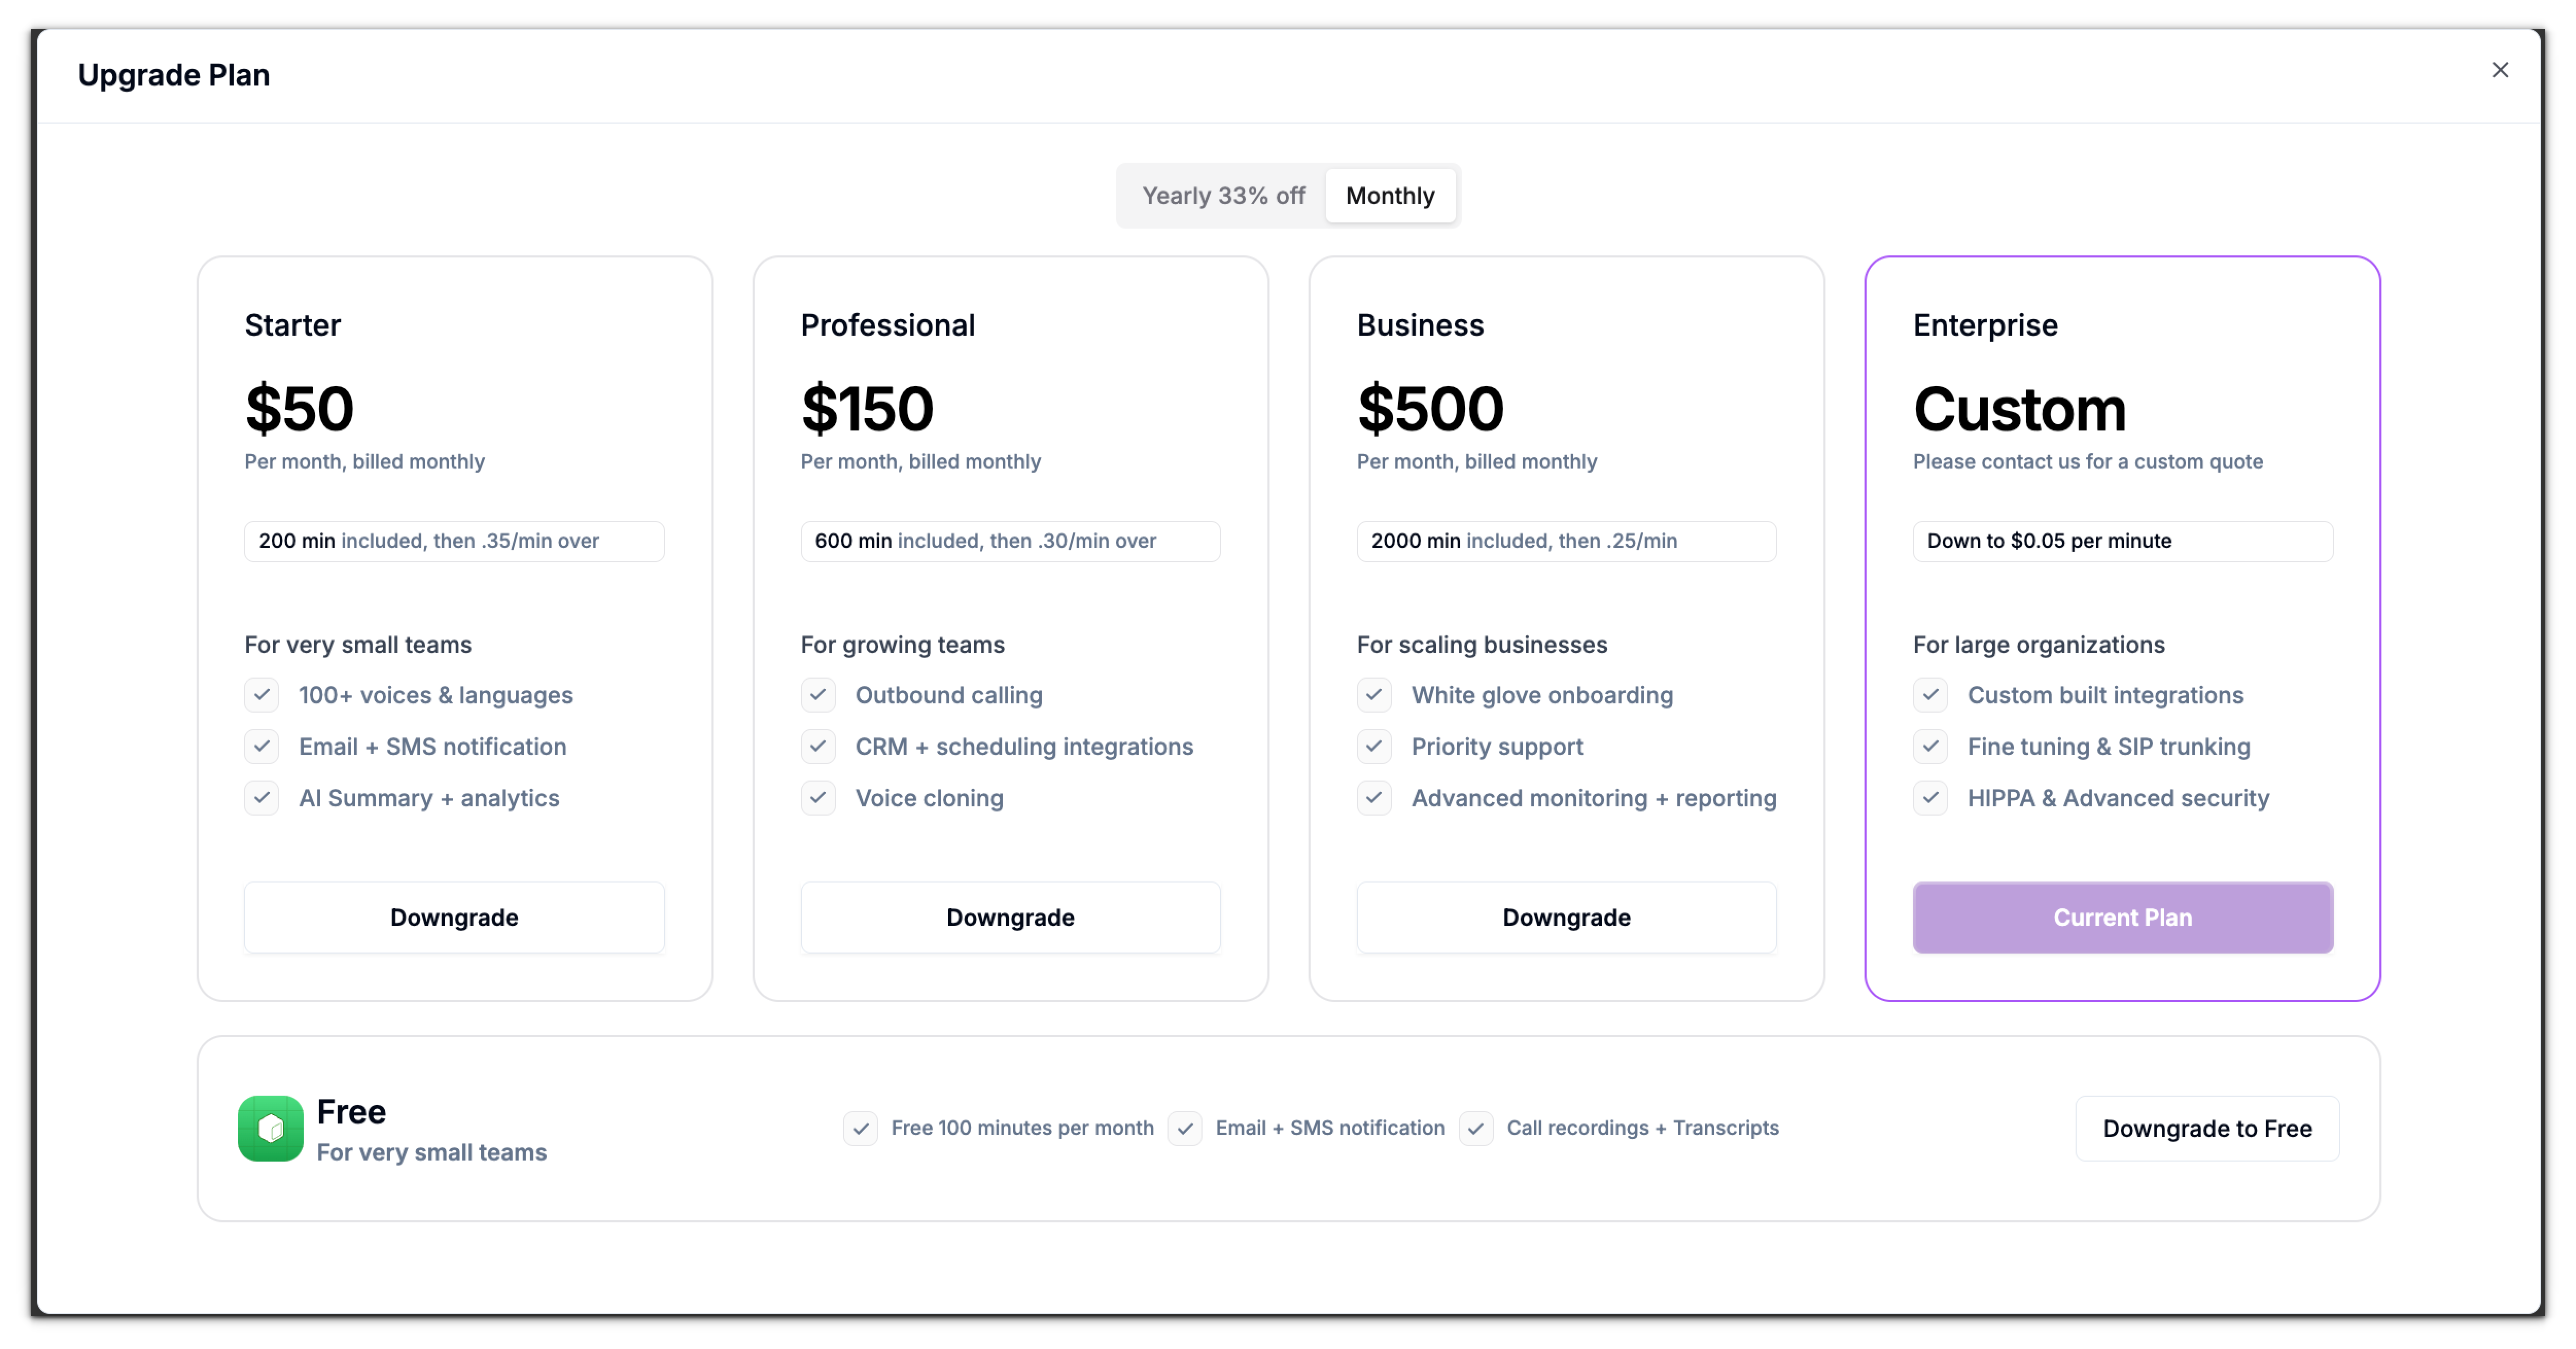Click checkmark next to Custom built integrations

1930,695
